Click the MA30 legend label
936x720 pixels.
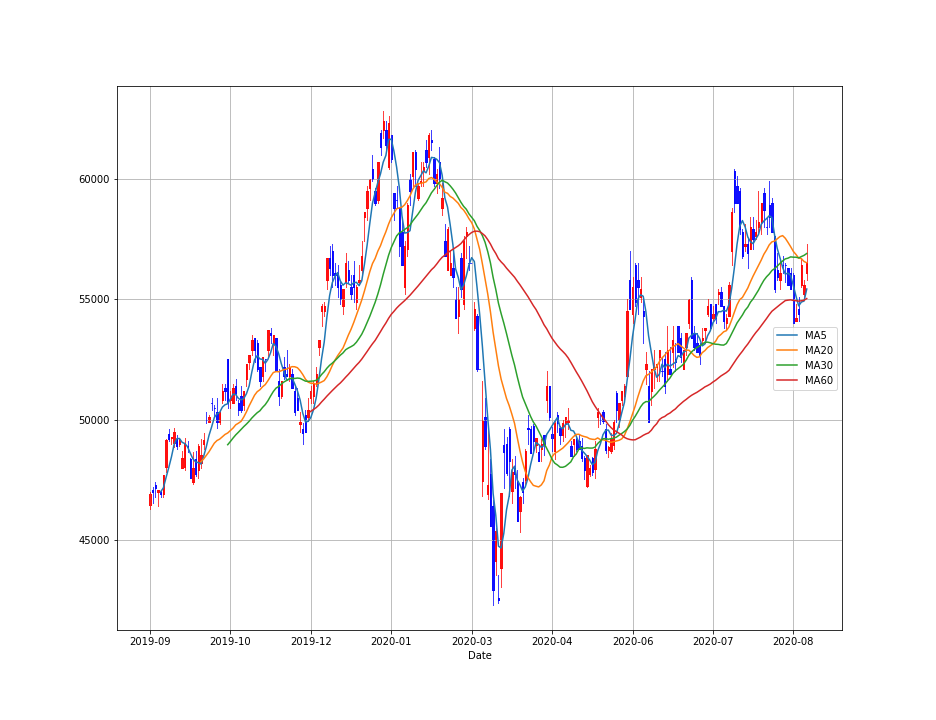click(818, 365)
